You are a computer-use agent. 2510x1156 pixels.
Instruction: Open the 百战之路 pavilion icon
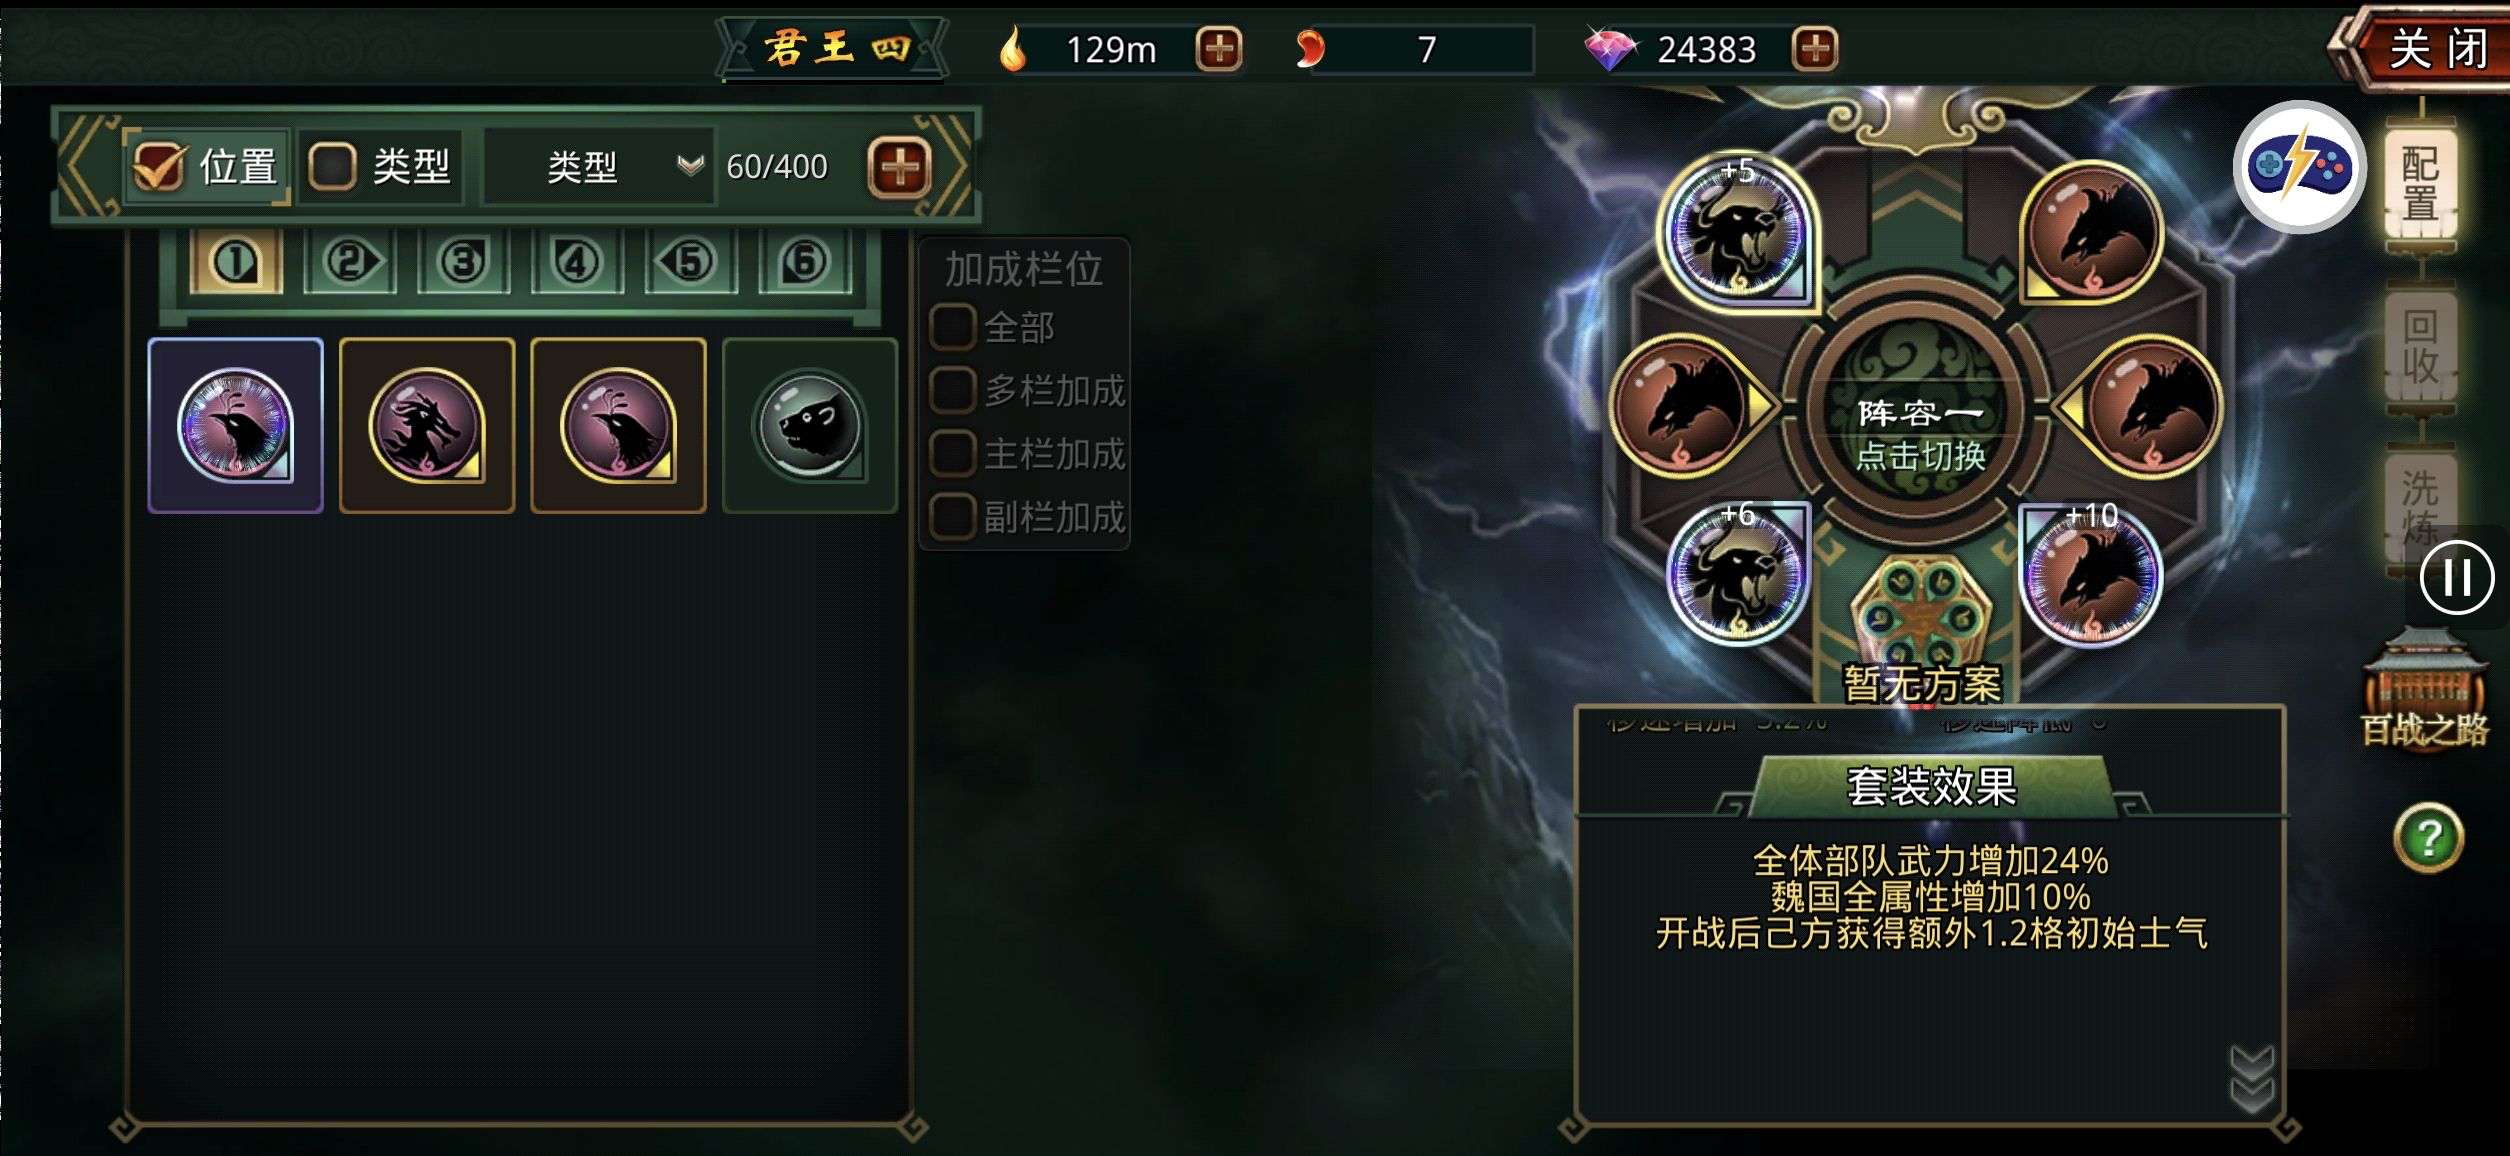pos(2424,688)
